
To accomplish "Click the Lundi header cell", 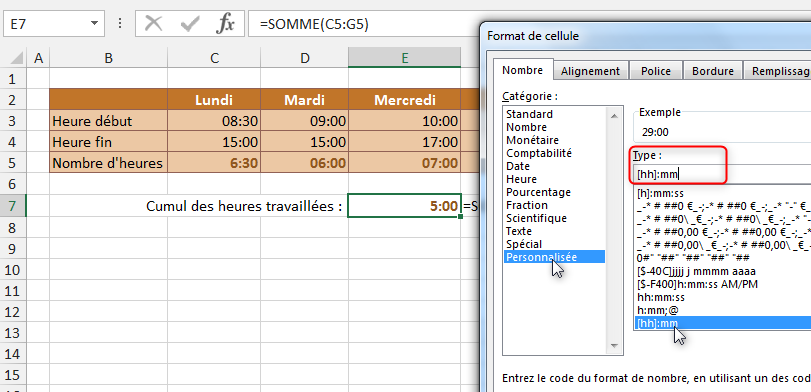I will point(214,99).
